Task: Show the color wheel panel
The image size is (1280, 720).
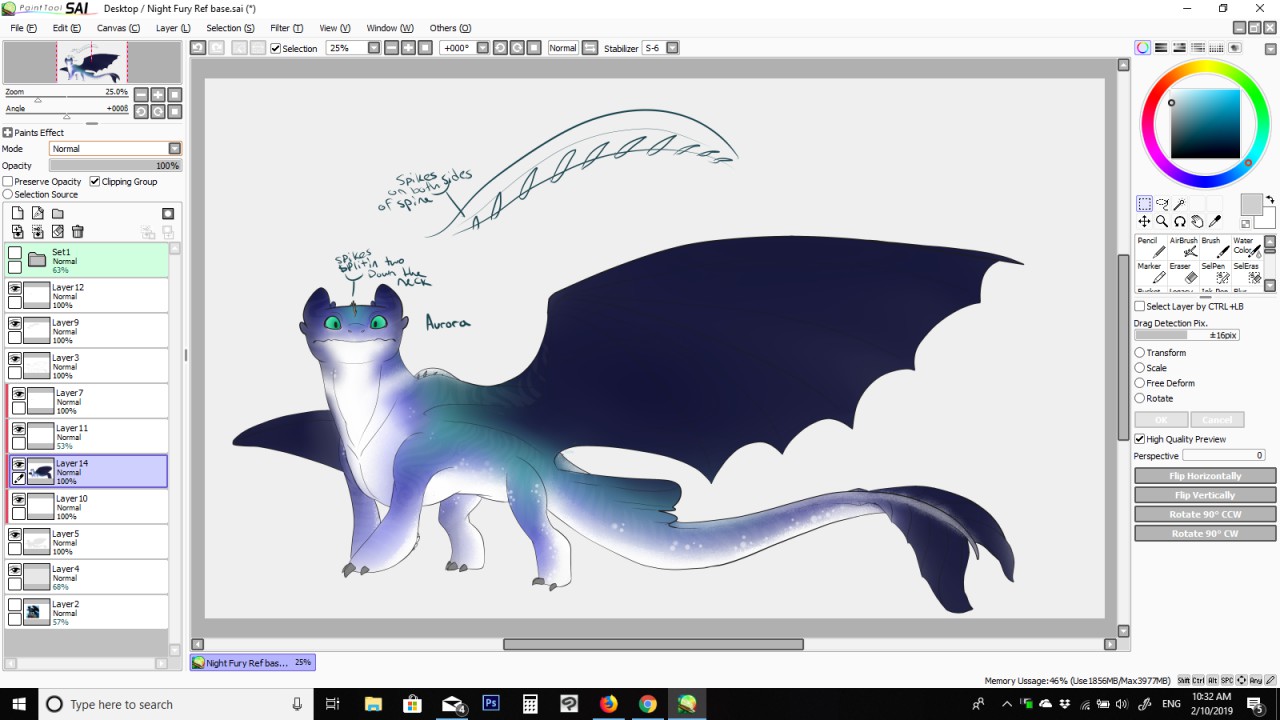Action: (1143, 47)
